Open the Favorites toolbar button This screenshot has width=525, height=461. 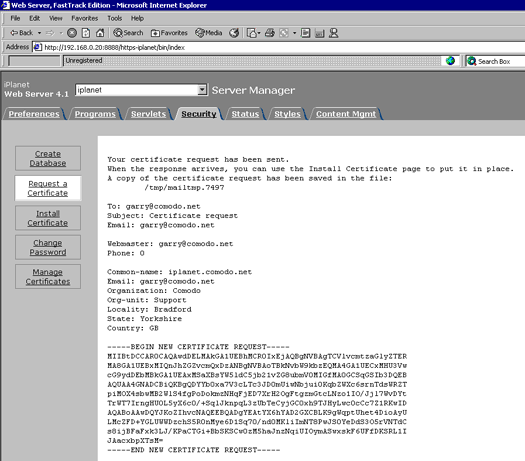(169, 33)
